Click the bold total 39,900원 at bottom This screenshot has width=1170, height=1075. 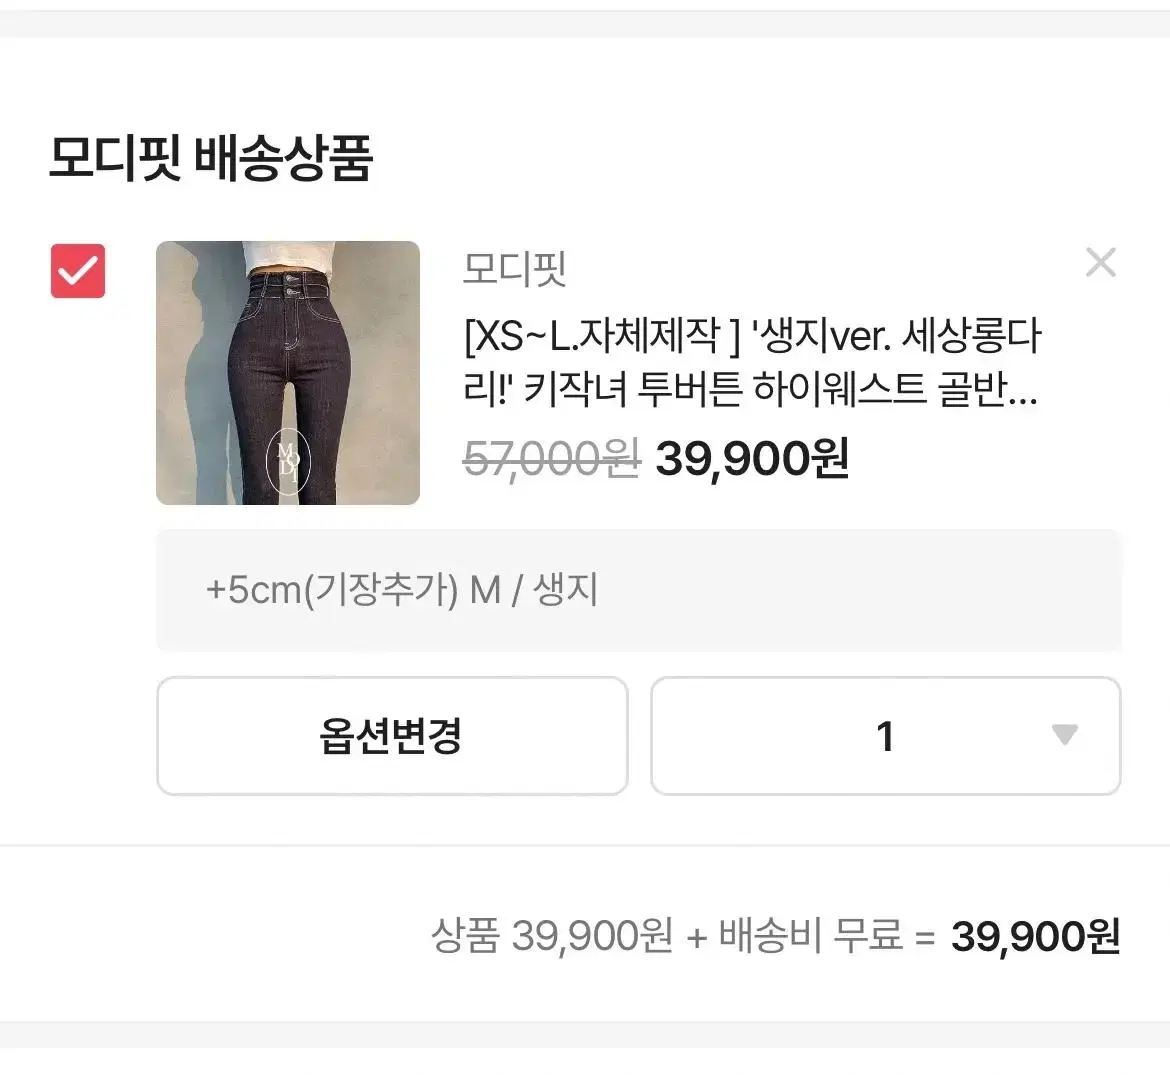(x=1036, y=935)
